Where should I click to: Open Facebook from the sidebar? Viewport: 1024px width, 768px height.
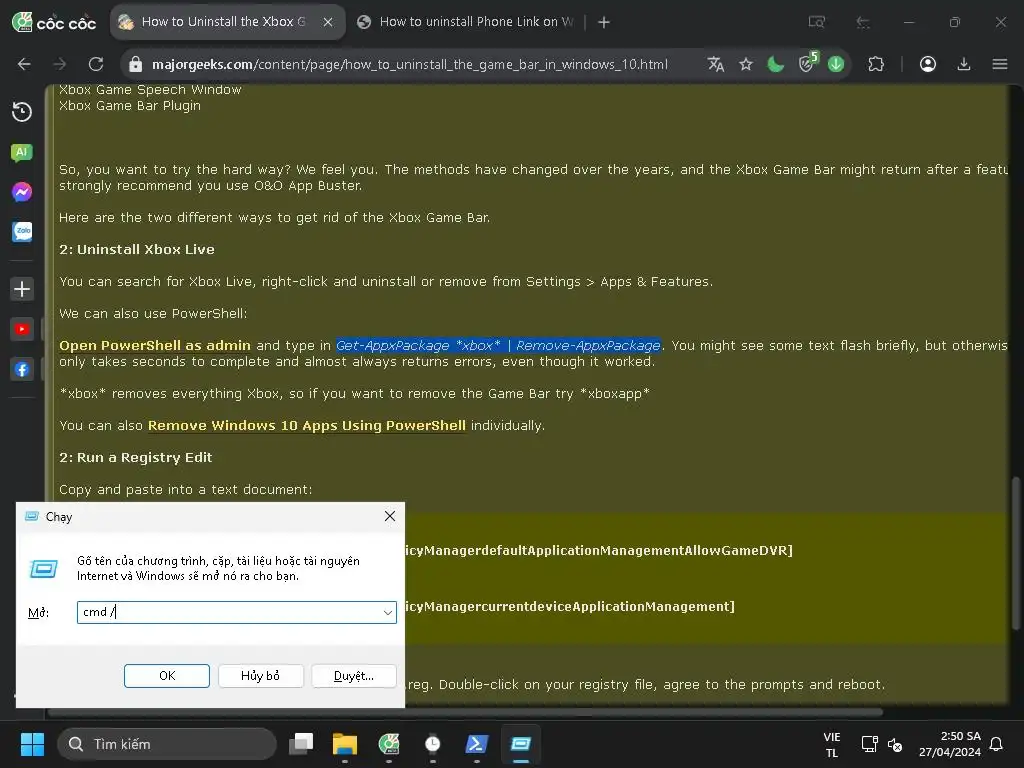coord(22,370)
